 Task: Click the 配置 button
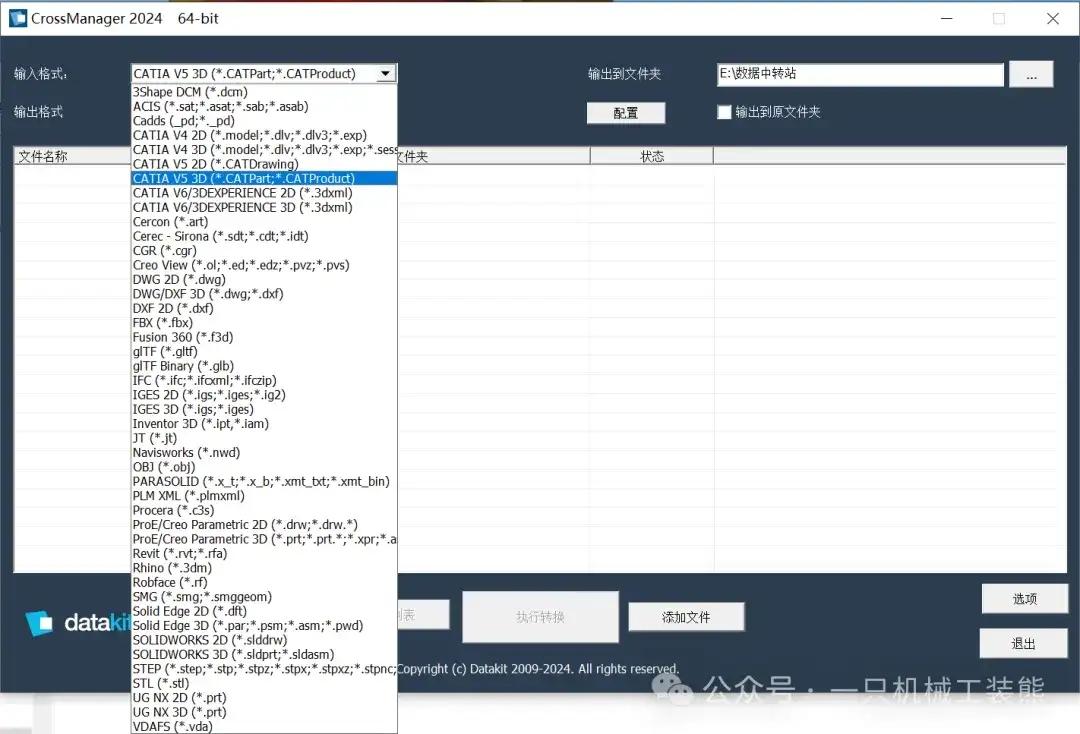pyautogui.click(x=625, y=113)
